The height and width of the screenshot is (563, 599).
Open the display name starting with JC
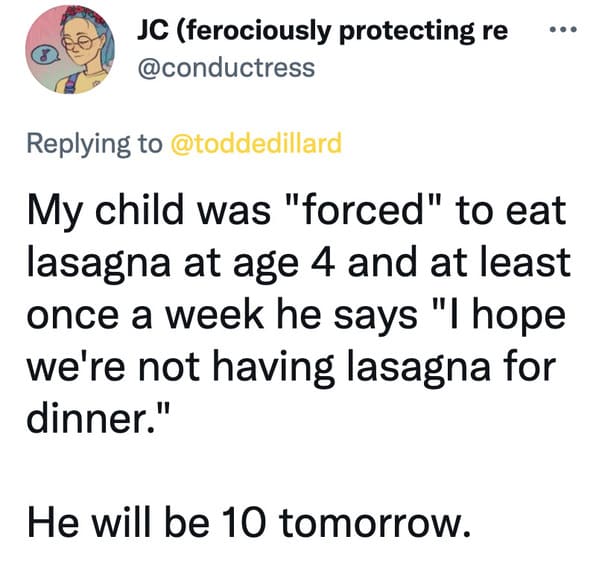tap(322, 31)
